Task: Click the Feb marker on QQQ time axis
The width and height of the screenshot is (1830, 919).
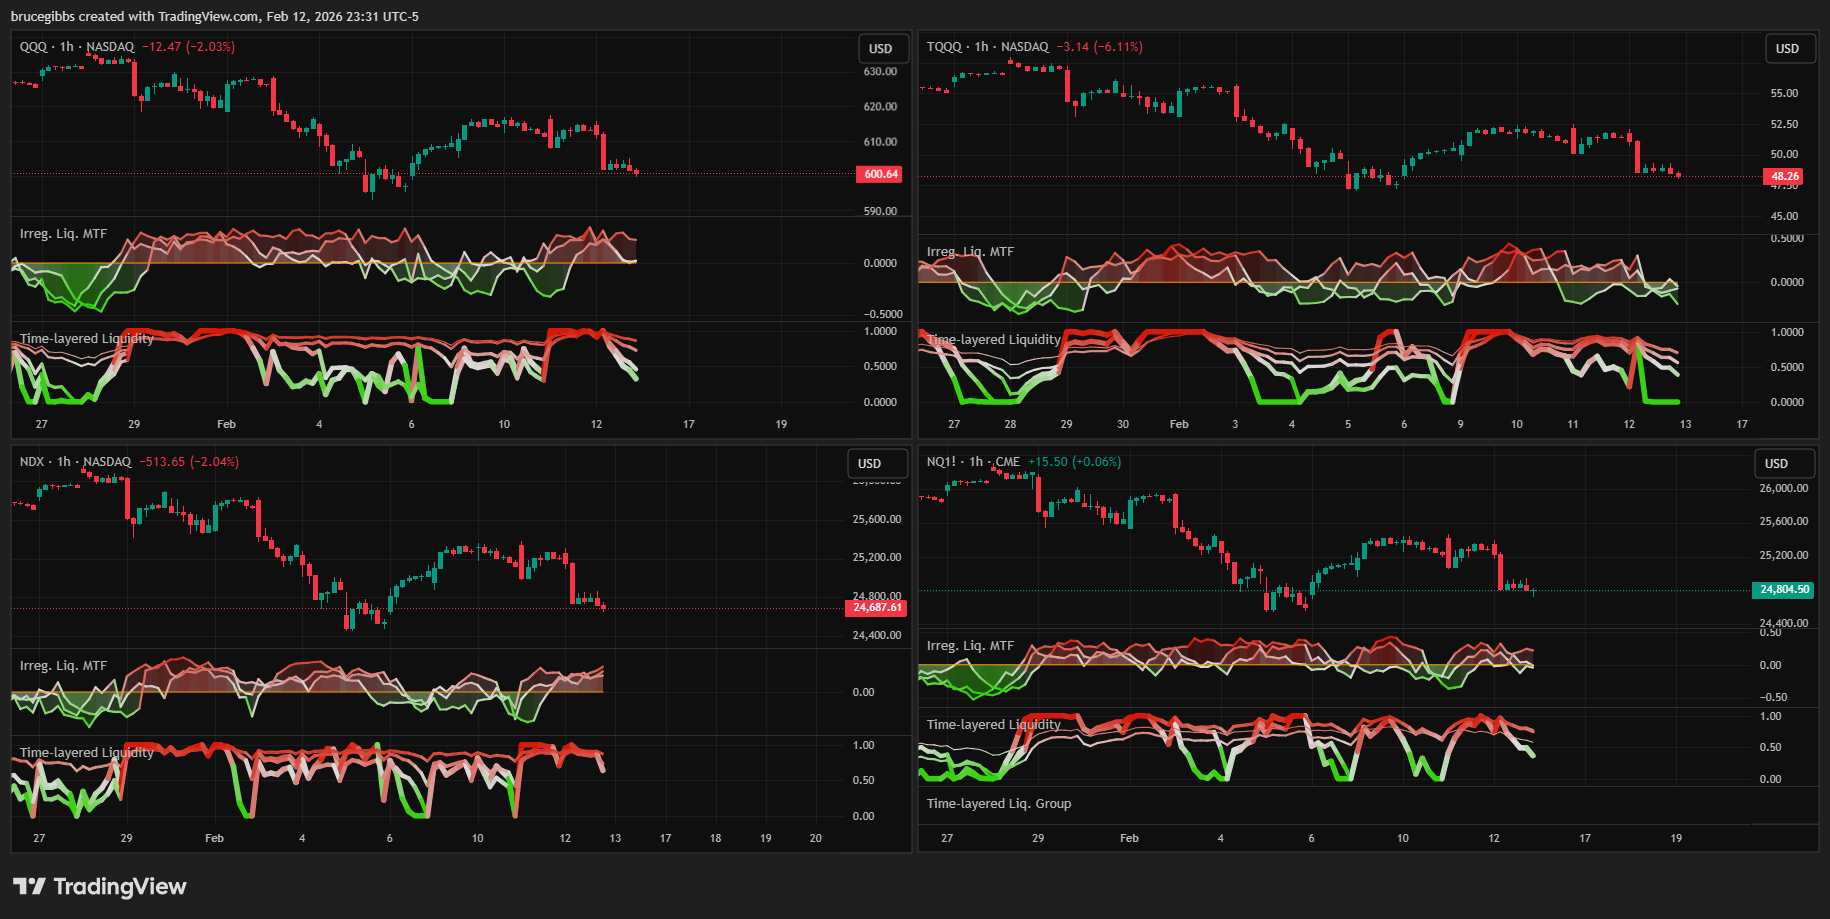Action: (226, 424)
